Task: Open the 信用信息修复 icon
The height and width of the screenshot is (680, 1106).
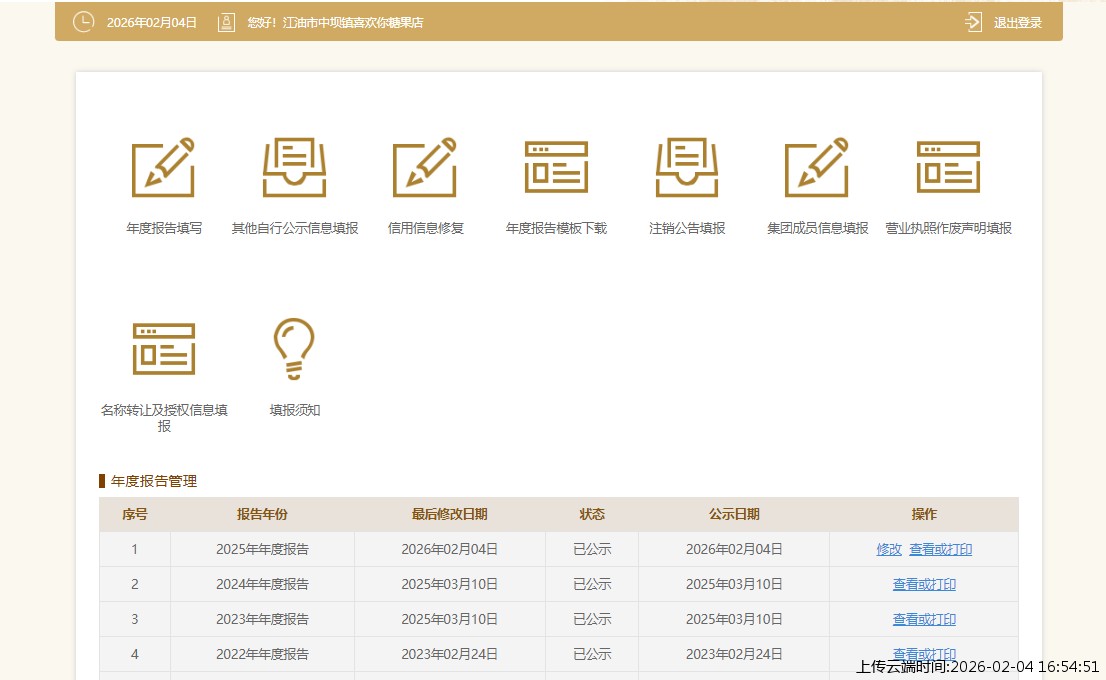Action: (x=425, y=168)
